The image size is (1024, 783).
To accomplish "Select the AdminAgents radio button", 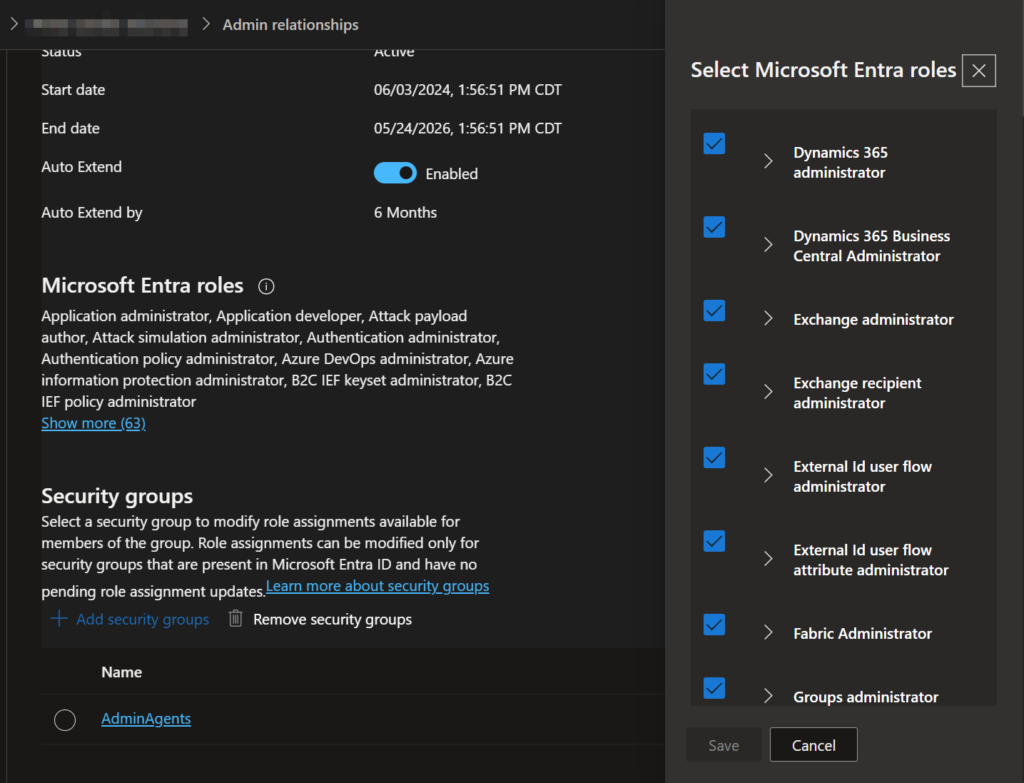I will 65,719.
